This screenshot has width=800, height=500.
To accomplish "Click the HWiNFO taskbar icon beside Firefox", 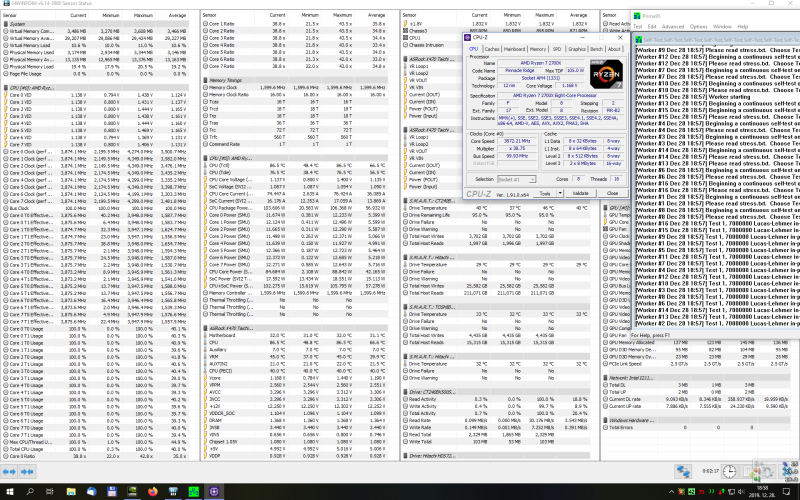I will [173, 492].
